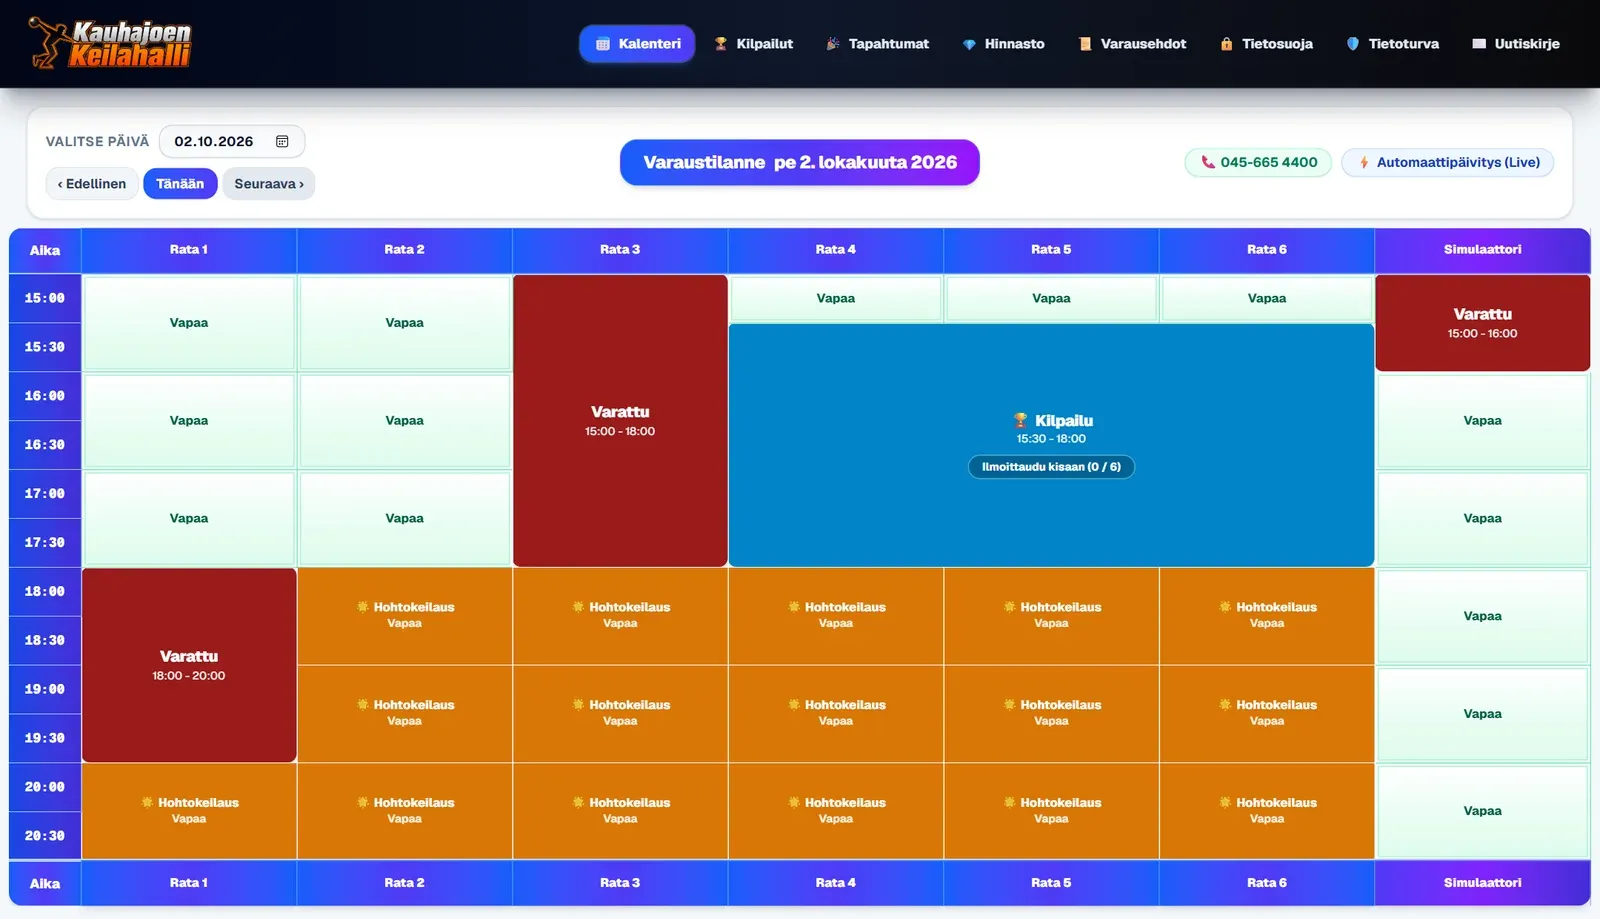Go to next day with Seuraava
The image size is (1600, 919).
coord(269,184)
